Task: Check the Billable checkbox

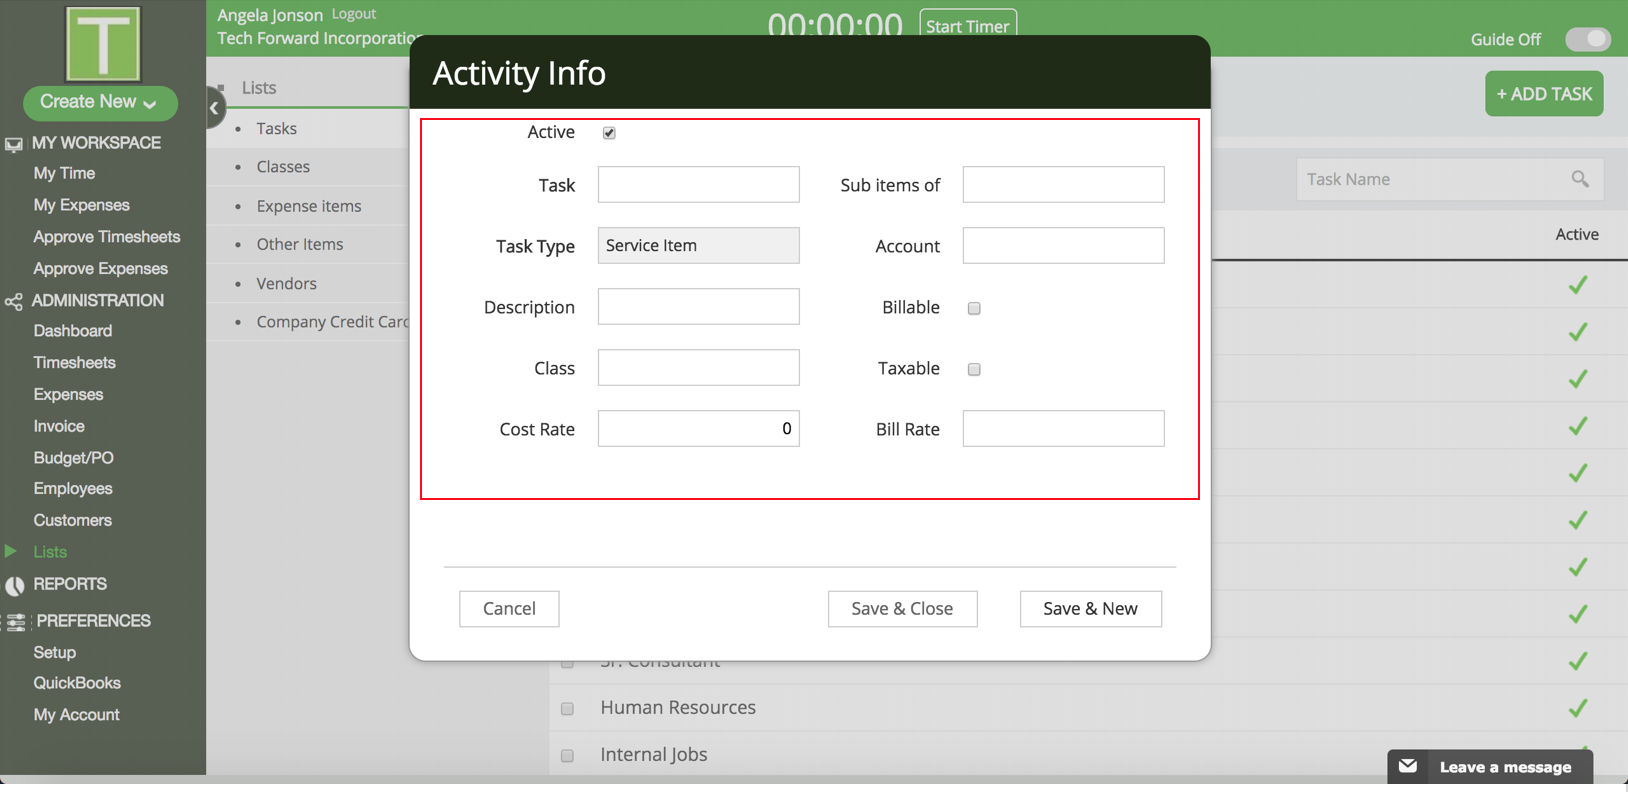Action: pyautogui.click(x=974, y=308)
